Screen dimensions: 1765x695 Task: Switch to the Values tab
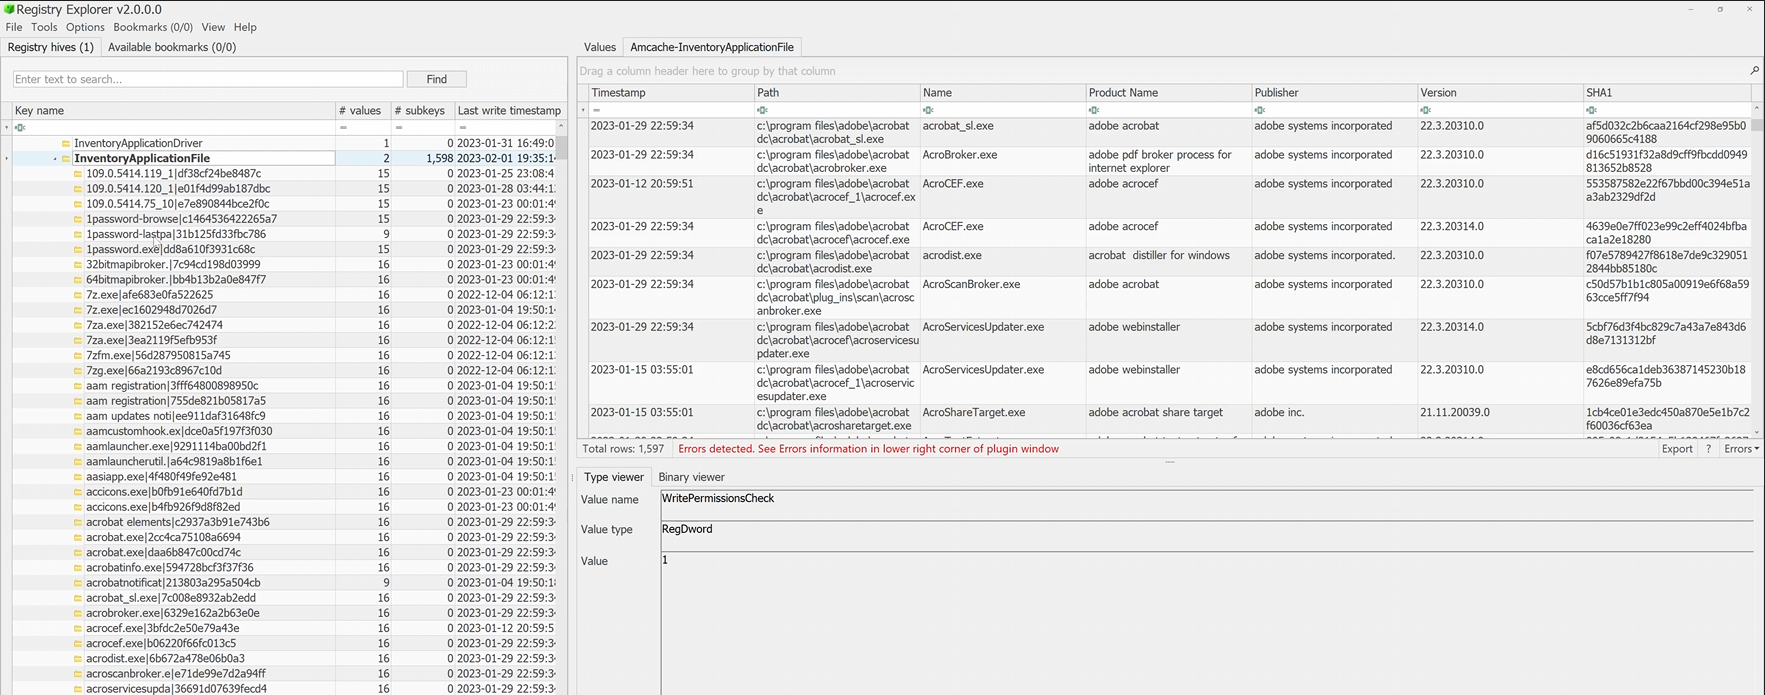click(x=599, y=47)
